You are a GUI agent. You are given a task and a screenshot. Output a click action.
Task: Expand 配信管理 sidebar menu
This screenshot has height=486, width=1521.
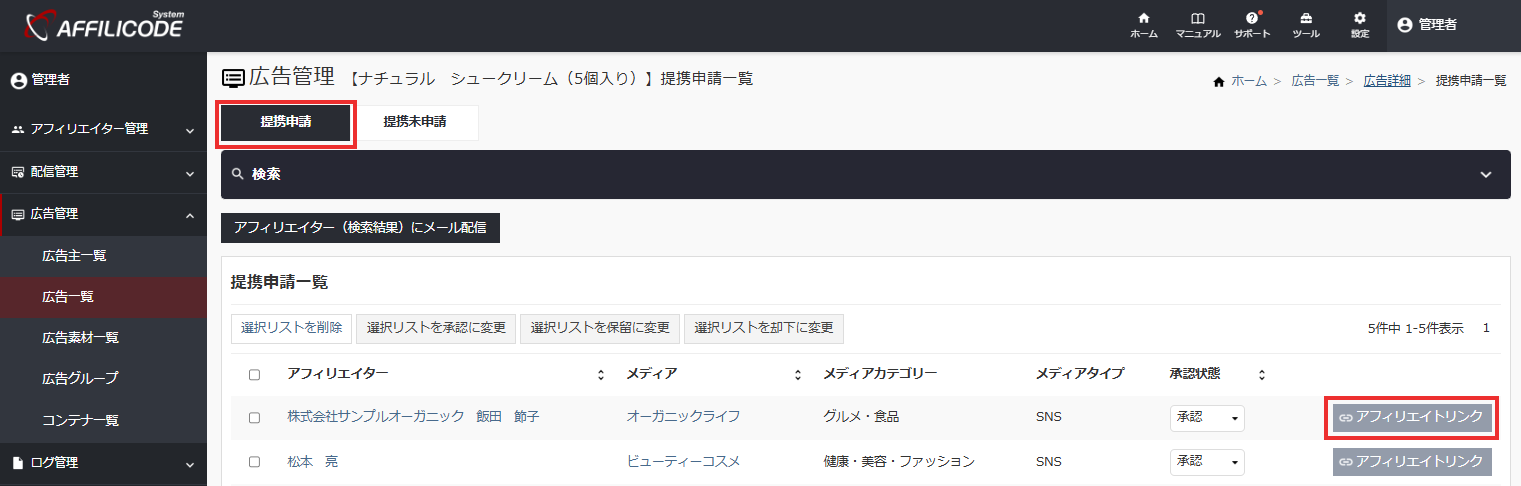coord(103,172)
